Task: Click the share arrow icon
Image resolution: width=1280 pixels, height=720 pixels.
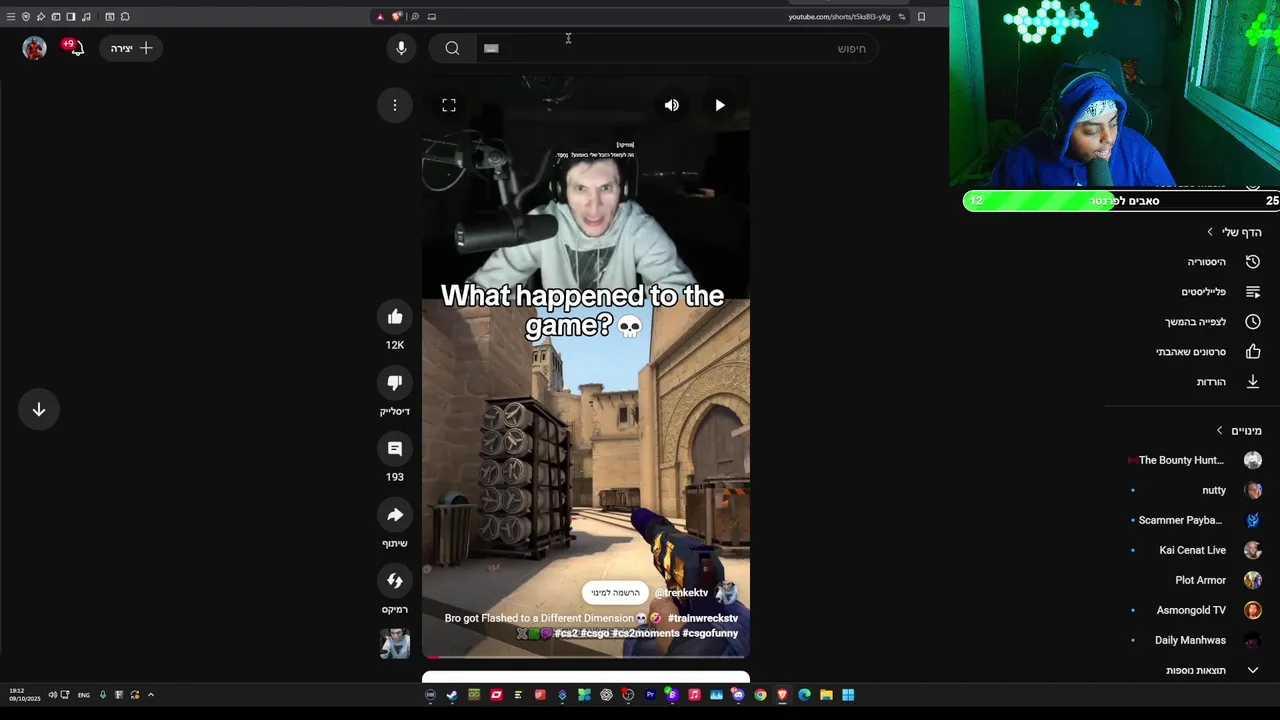Action: coord(395,515)
